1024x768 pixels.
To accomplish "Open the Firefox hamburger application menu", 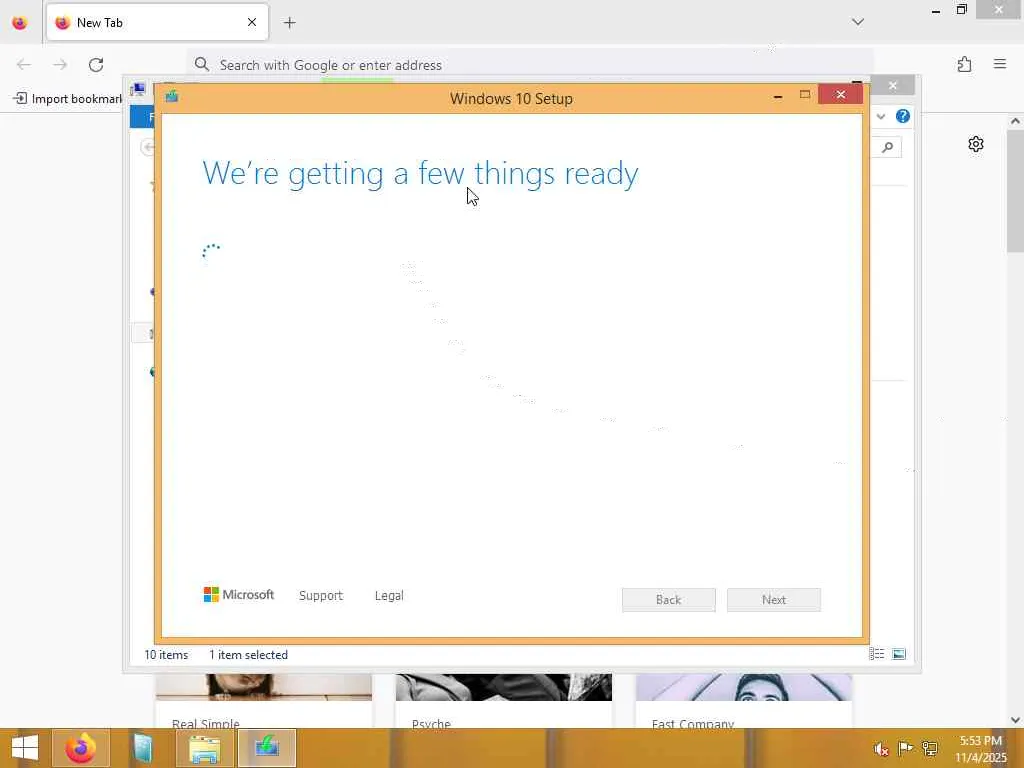I will point(1000,64).
